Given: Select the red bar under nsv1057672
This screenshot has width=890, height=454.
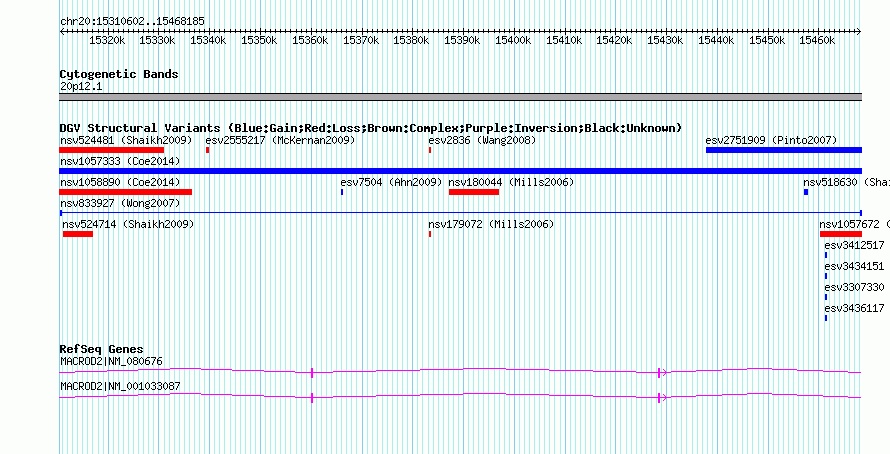Looking at the screenshot, I should click(x=841, y=234).
